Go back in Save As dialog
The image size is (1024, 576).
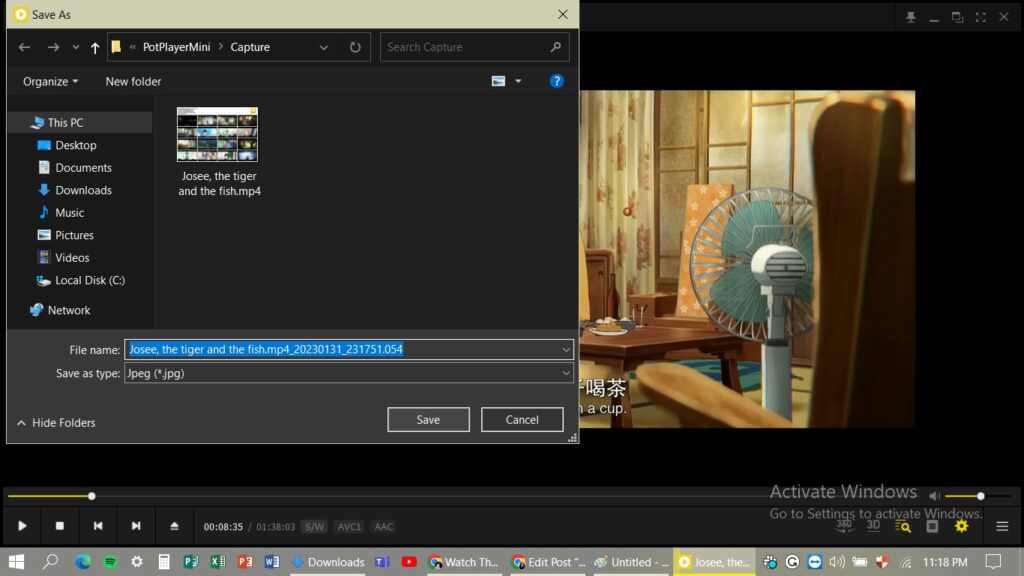click(24, 47)
